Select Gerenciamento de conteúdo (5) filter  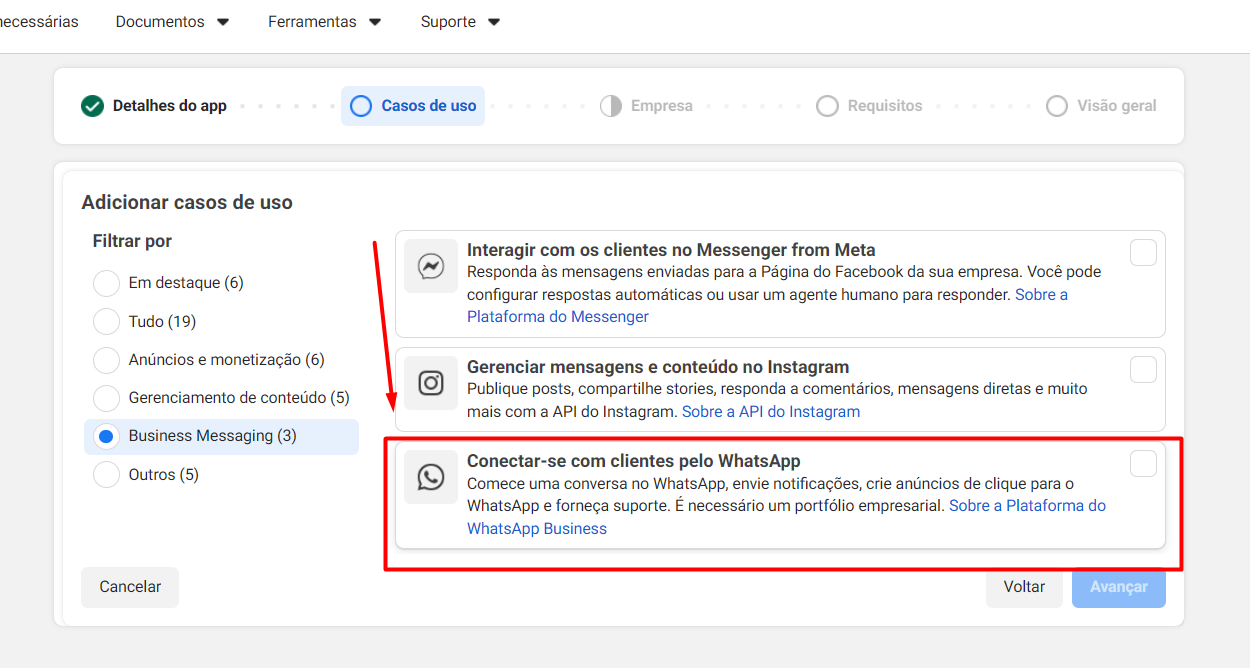[x=106, y=398]
